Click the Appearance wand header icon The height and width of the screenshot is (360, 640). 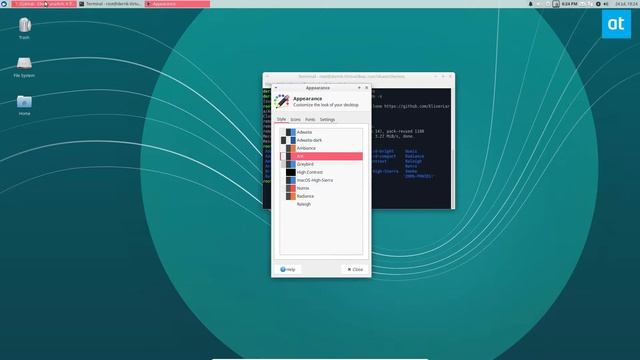(282, 101)
